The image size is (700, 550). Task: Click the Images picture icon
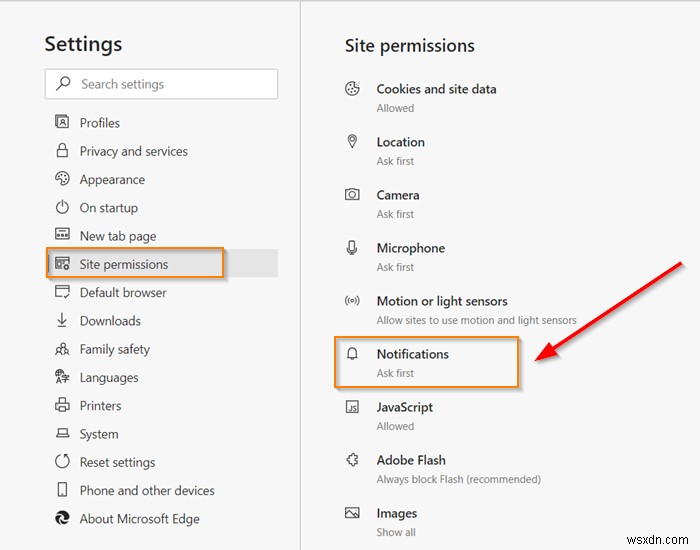pyautogui.click(x=352, y=512)
